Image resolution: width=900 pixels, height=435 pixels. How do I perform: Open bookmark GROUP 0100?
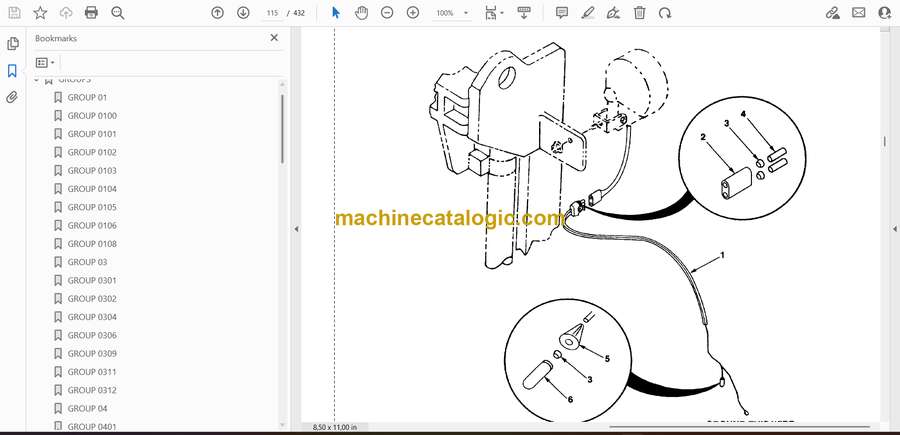coord(92,116)
